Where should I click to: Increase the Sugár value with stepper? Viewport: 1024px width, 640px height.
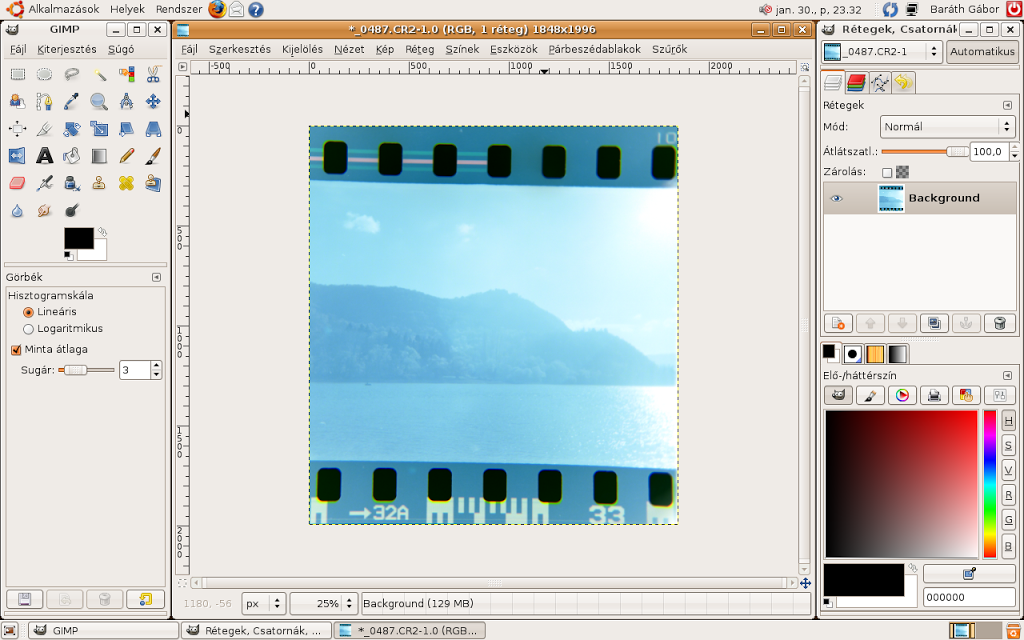pos(156,366)
